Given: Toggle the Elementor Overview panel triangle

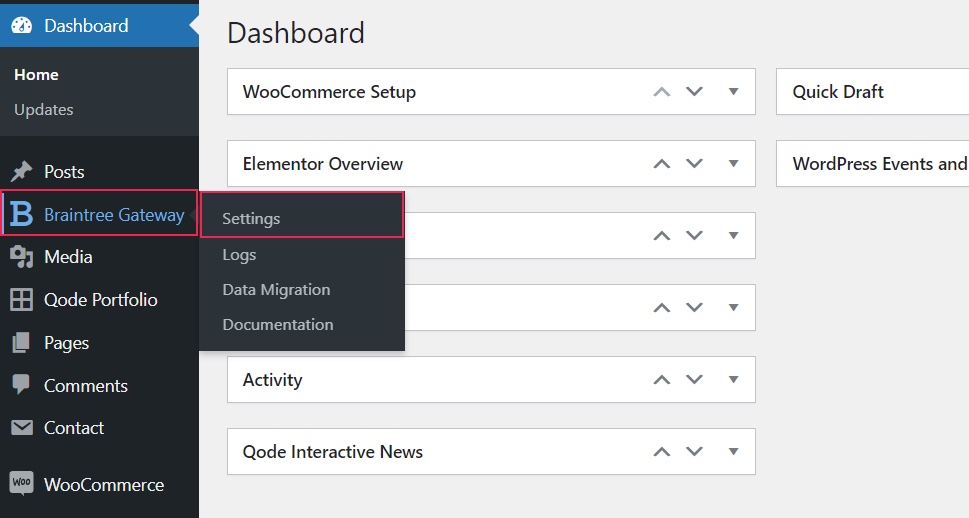Looking at the screenshot, I should click(734, 164).
